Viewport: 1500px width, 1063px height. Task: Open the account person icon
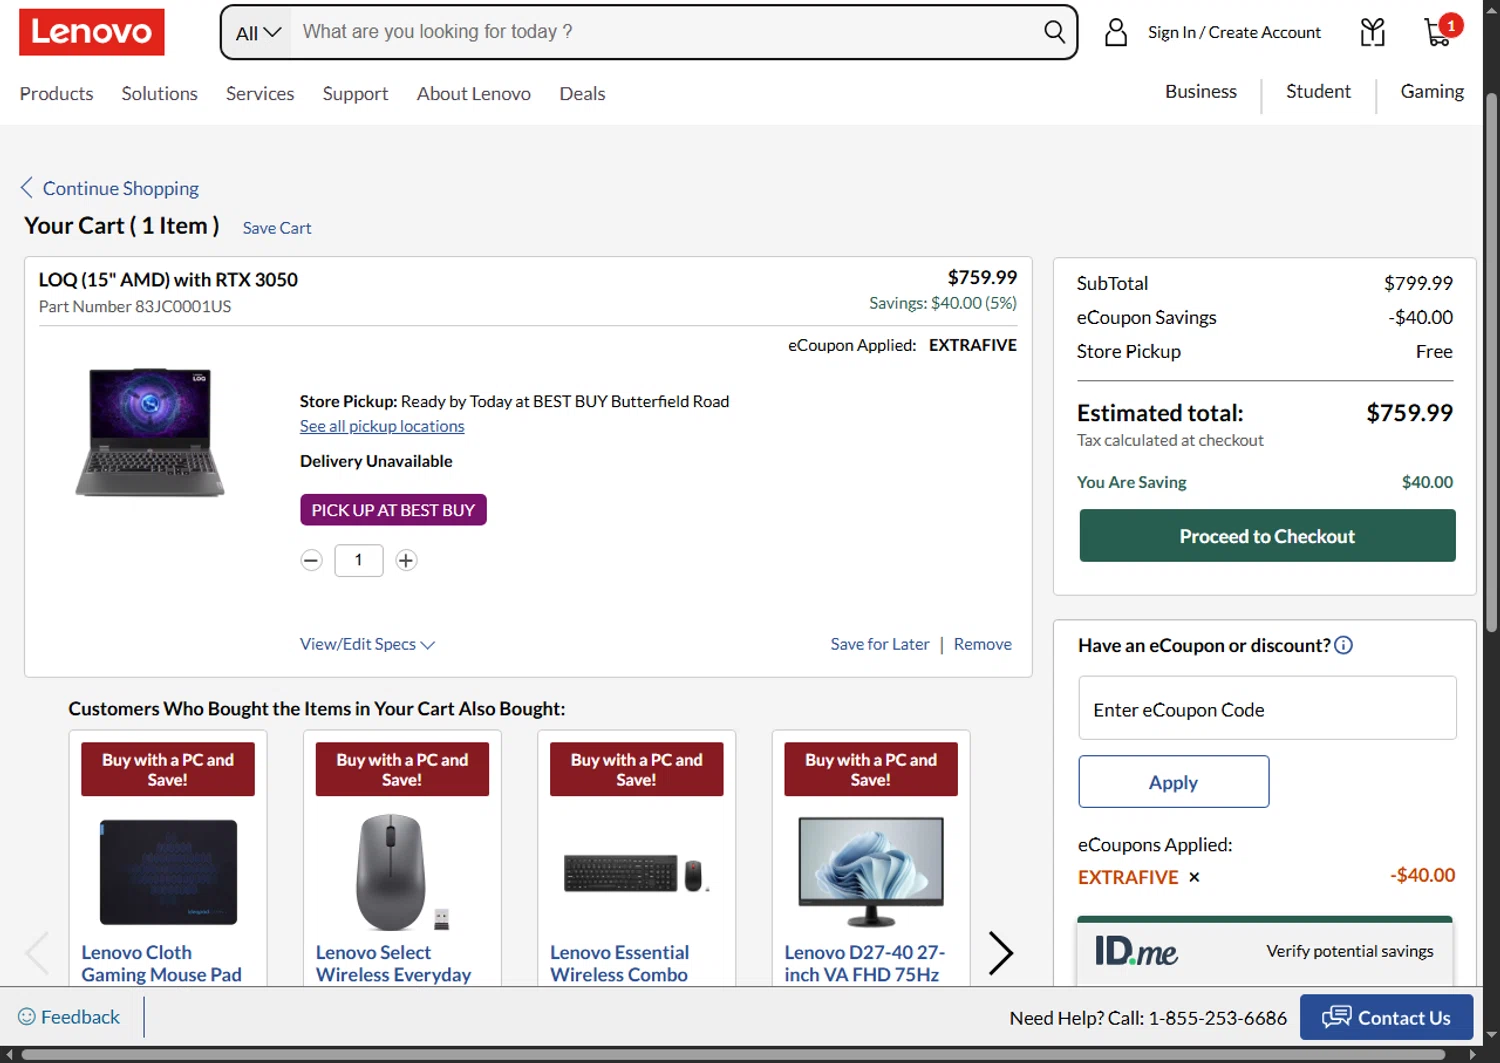(1116, 33)
